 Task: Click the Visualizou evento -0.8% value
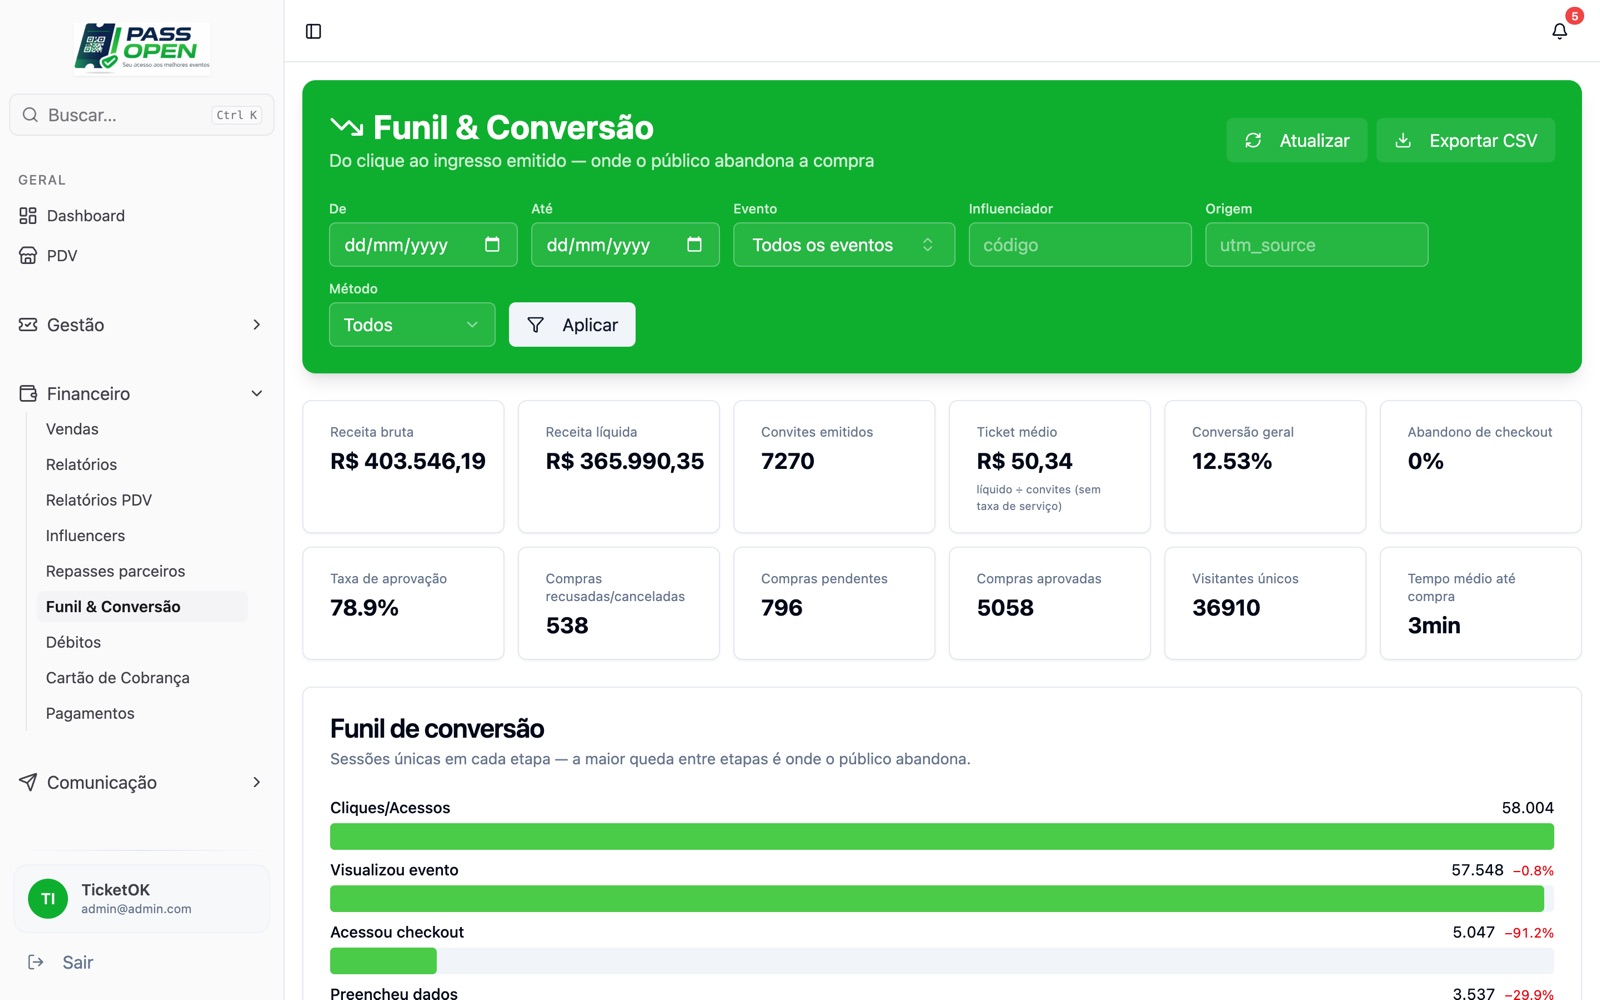[1533, 871]
